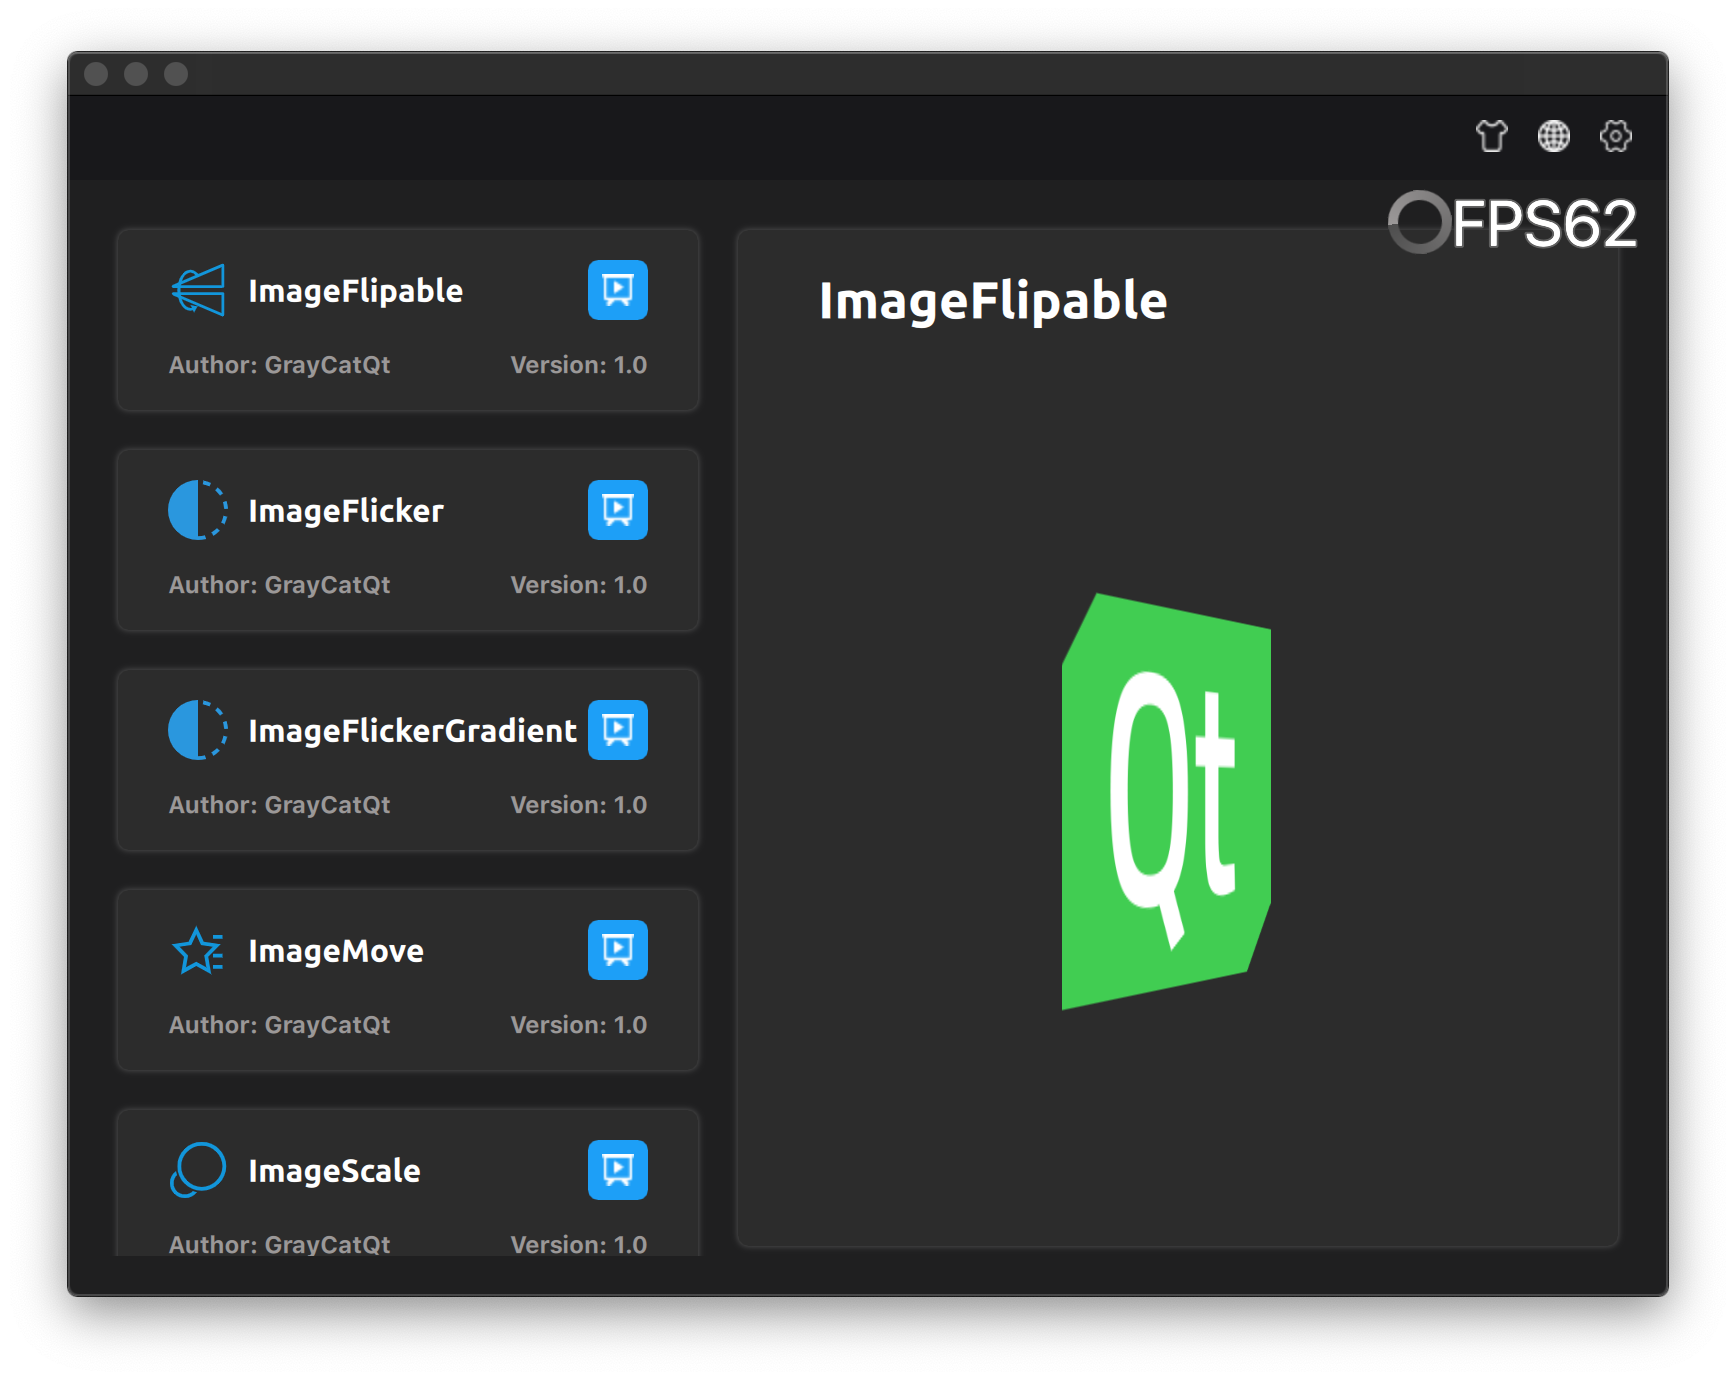The image size is (1736, 1380).
Task: Click the ImageScale preview button
Action: click(617, 1170)
